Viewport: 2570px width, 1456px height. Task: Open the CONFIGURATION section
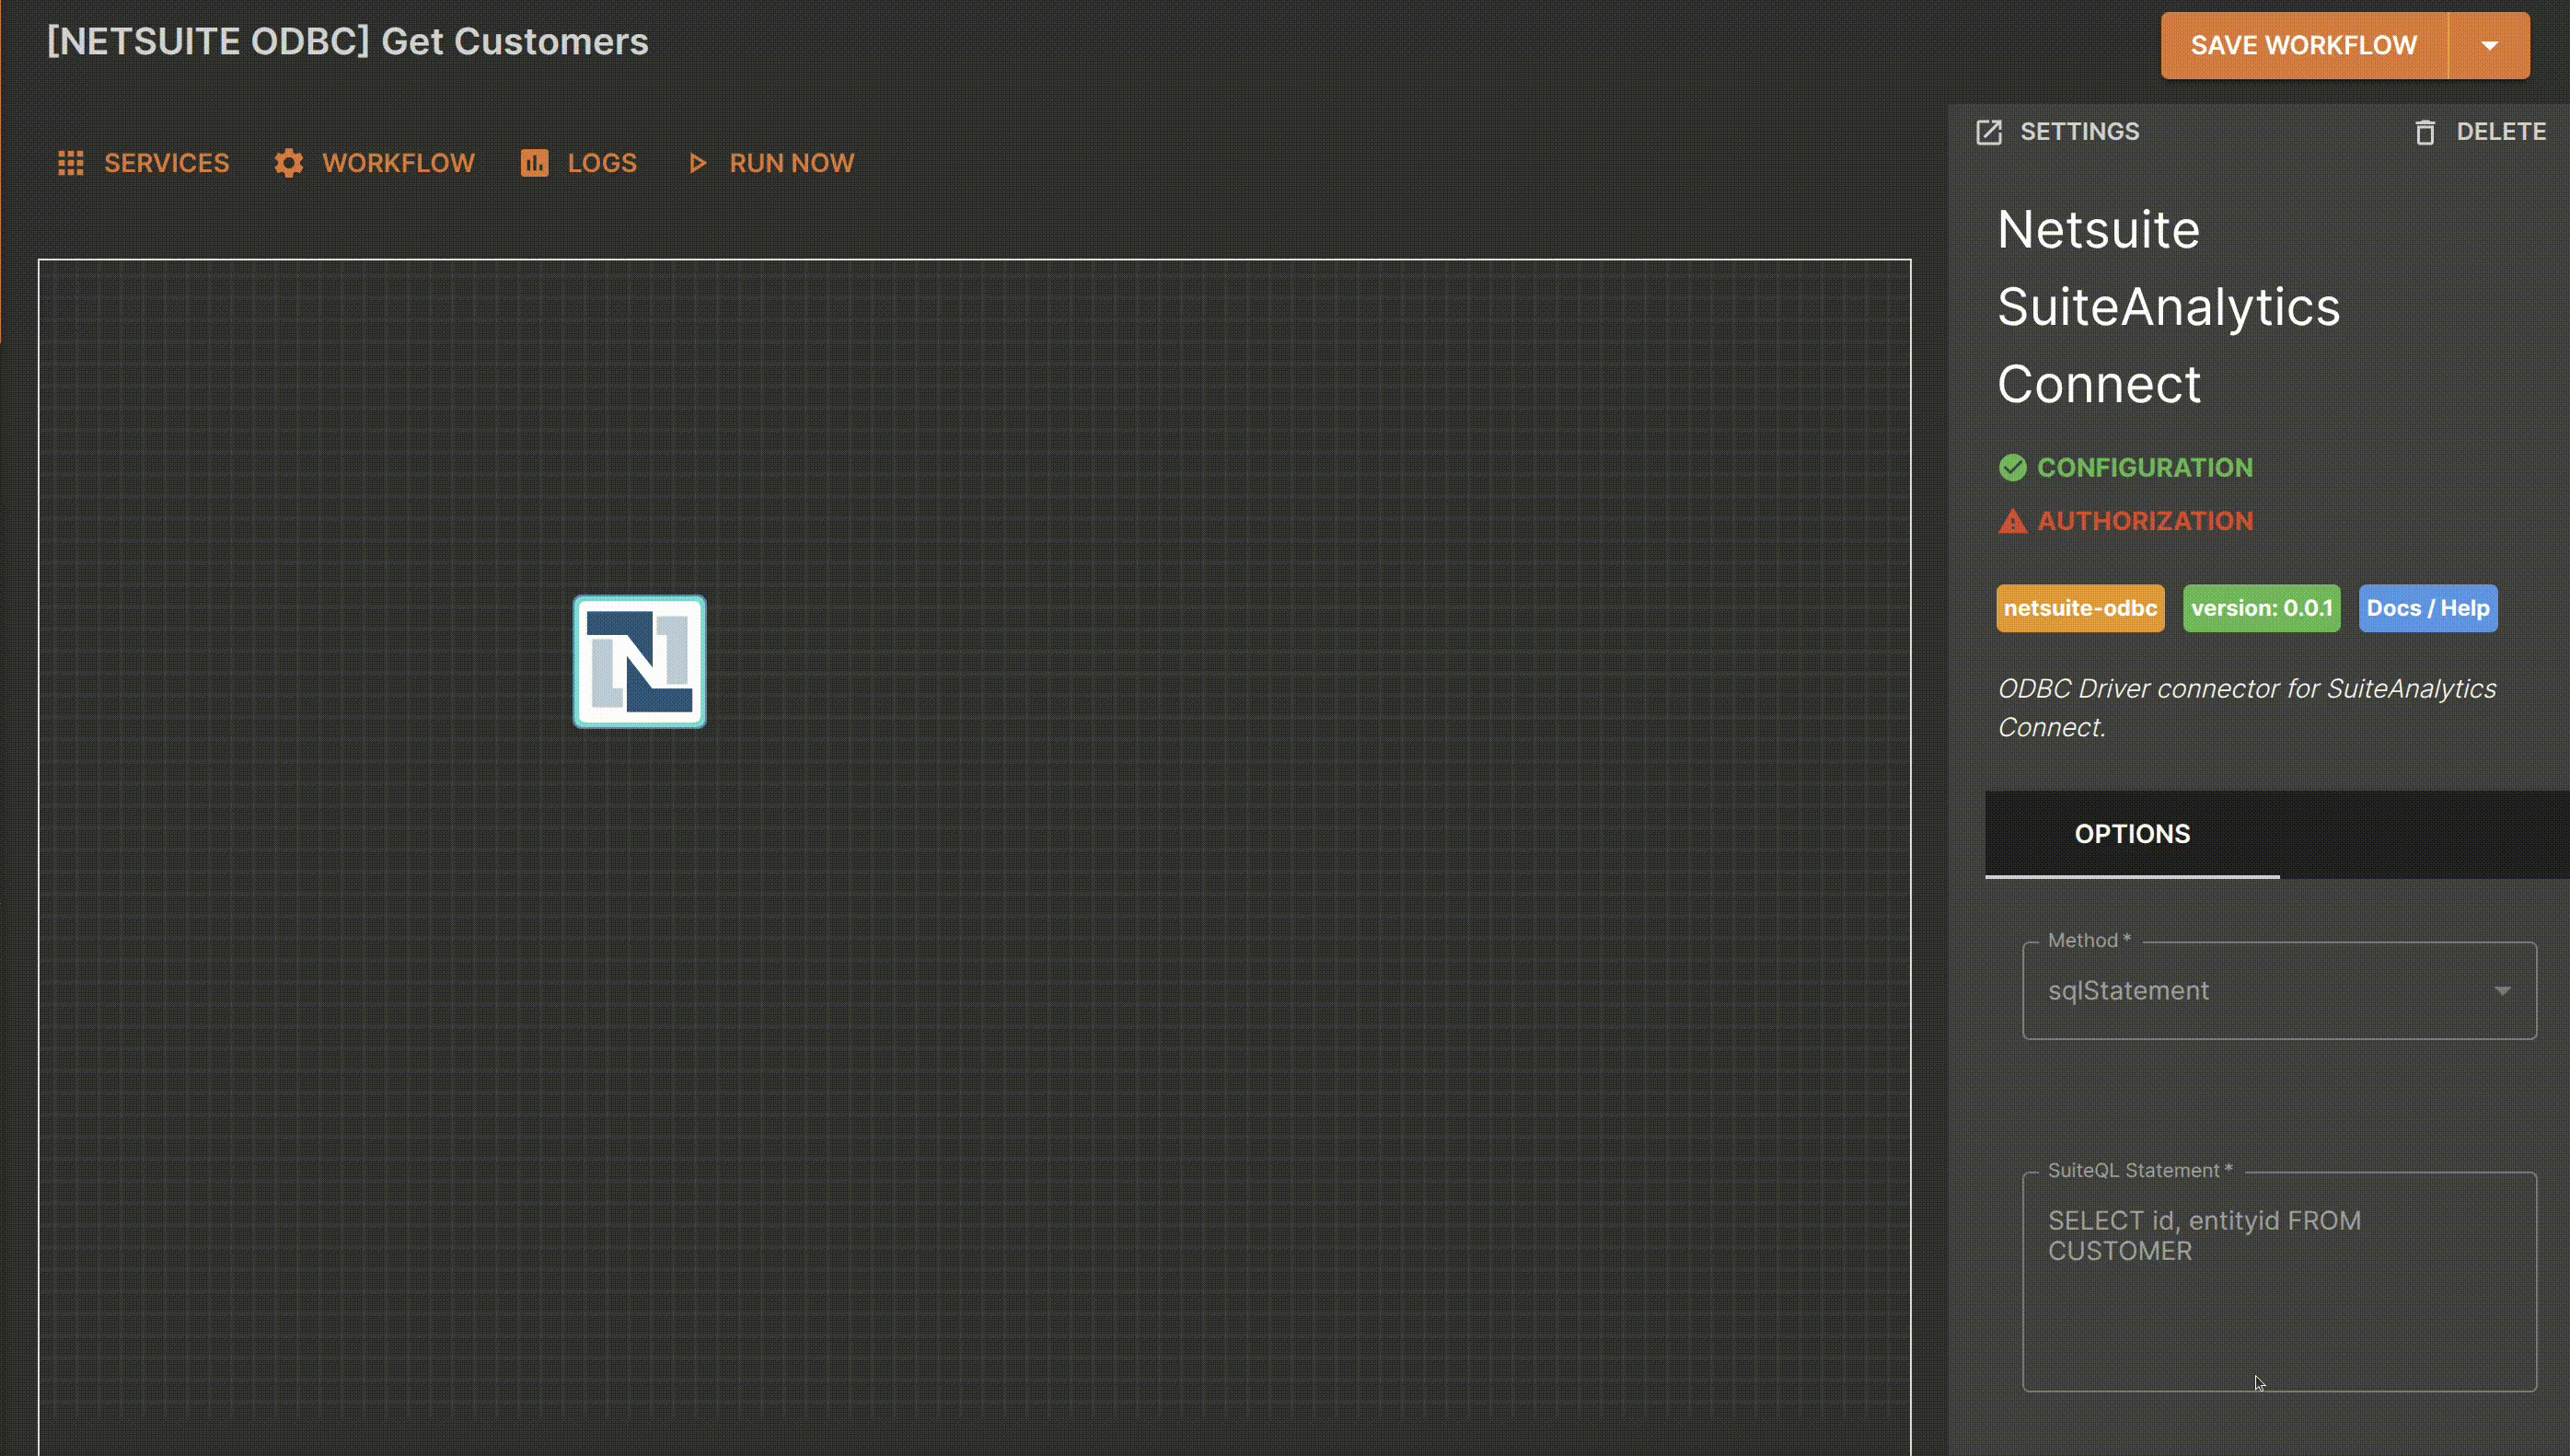(2126, 468)
